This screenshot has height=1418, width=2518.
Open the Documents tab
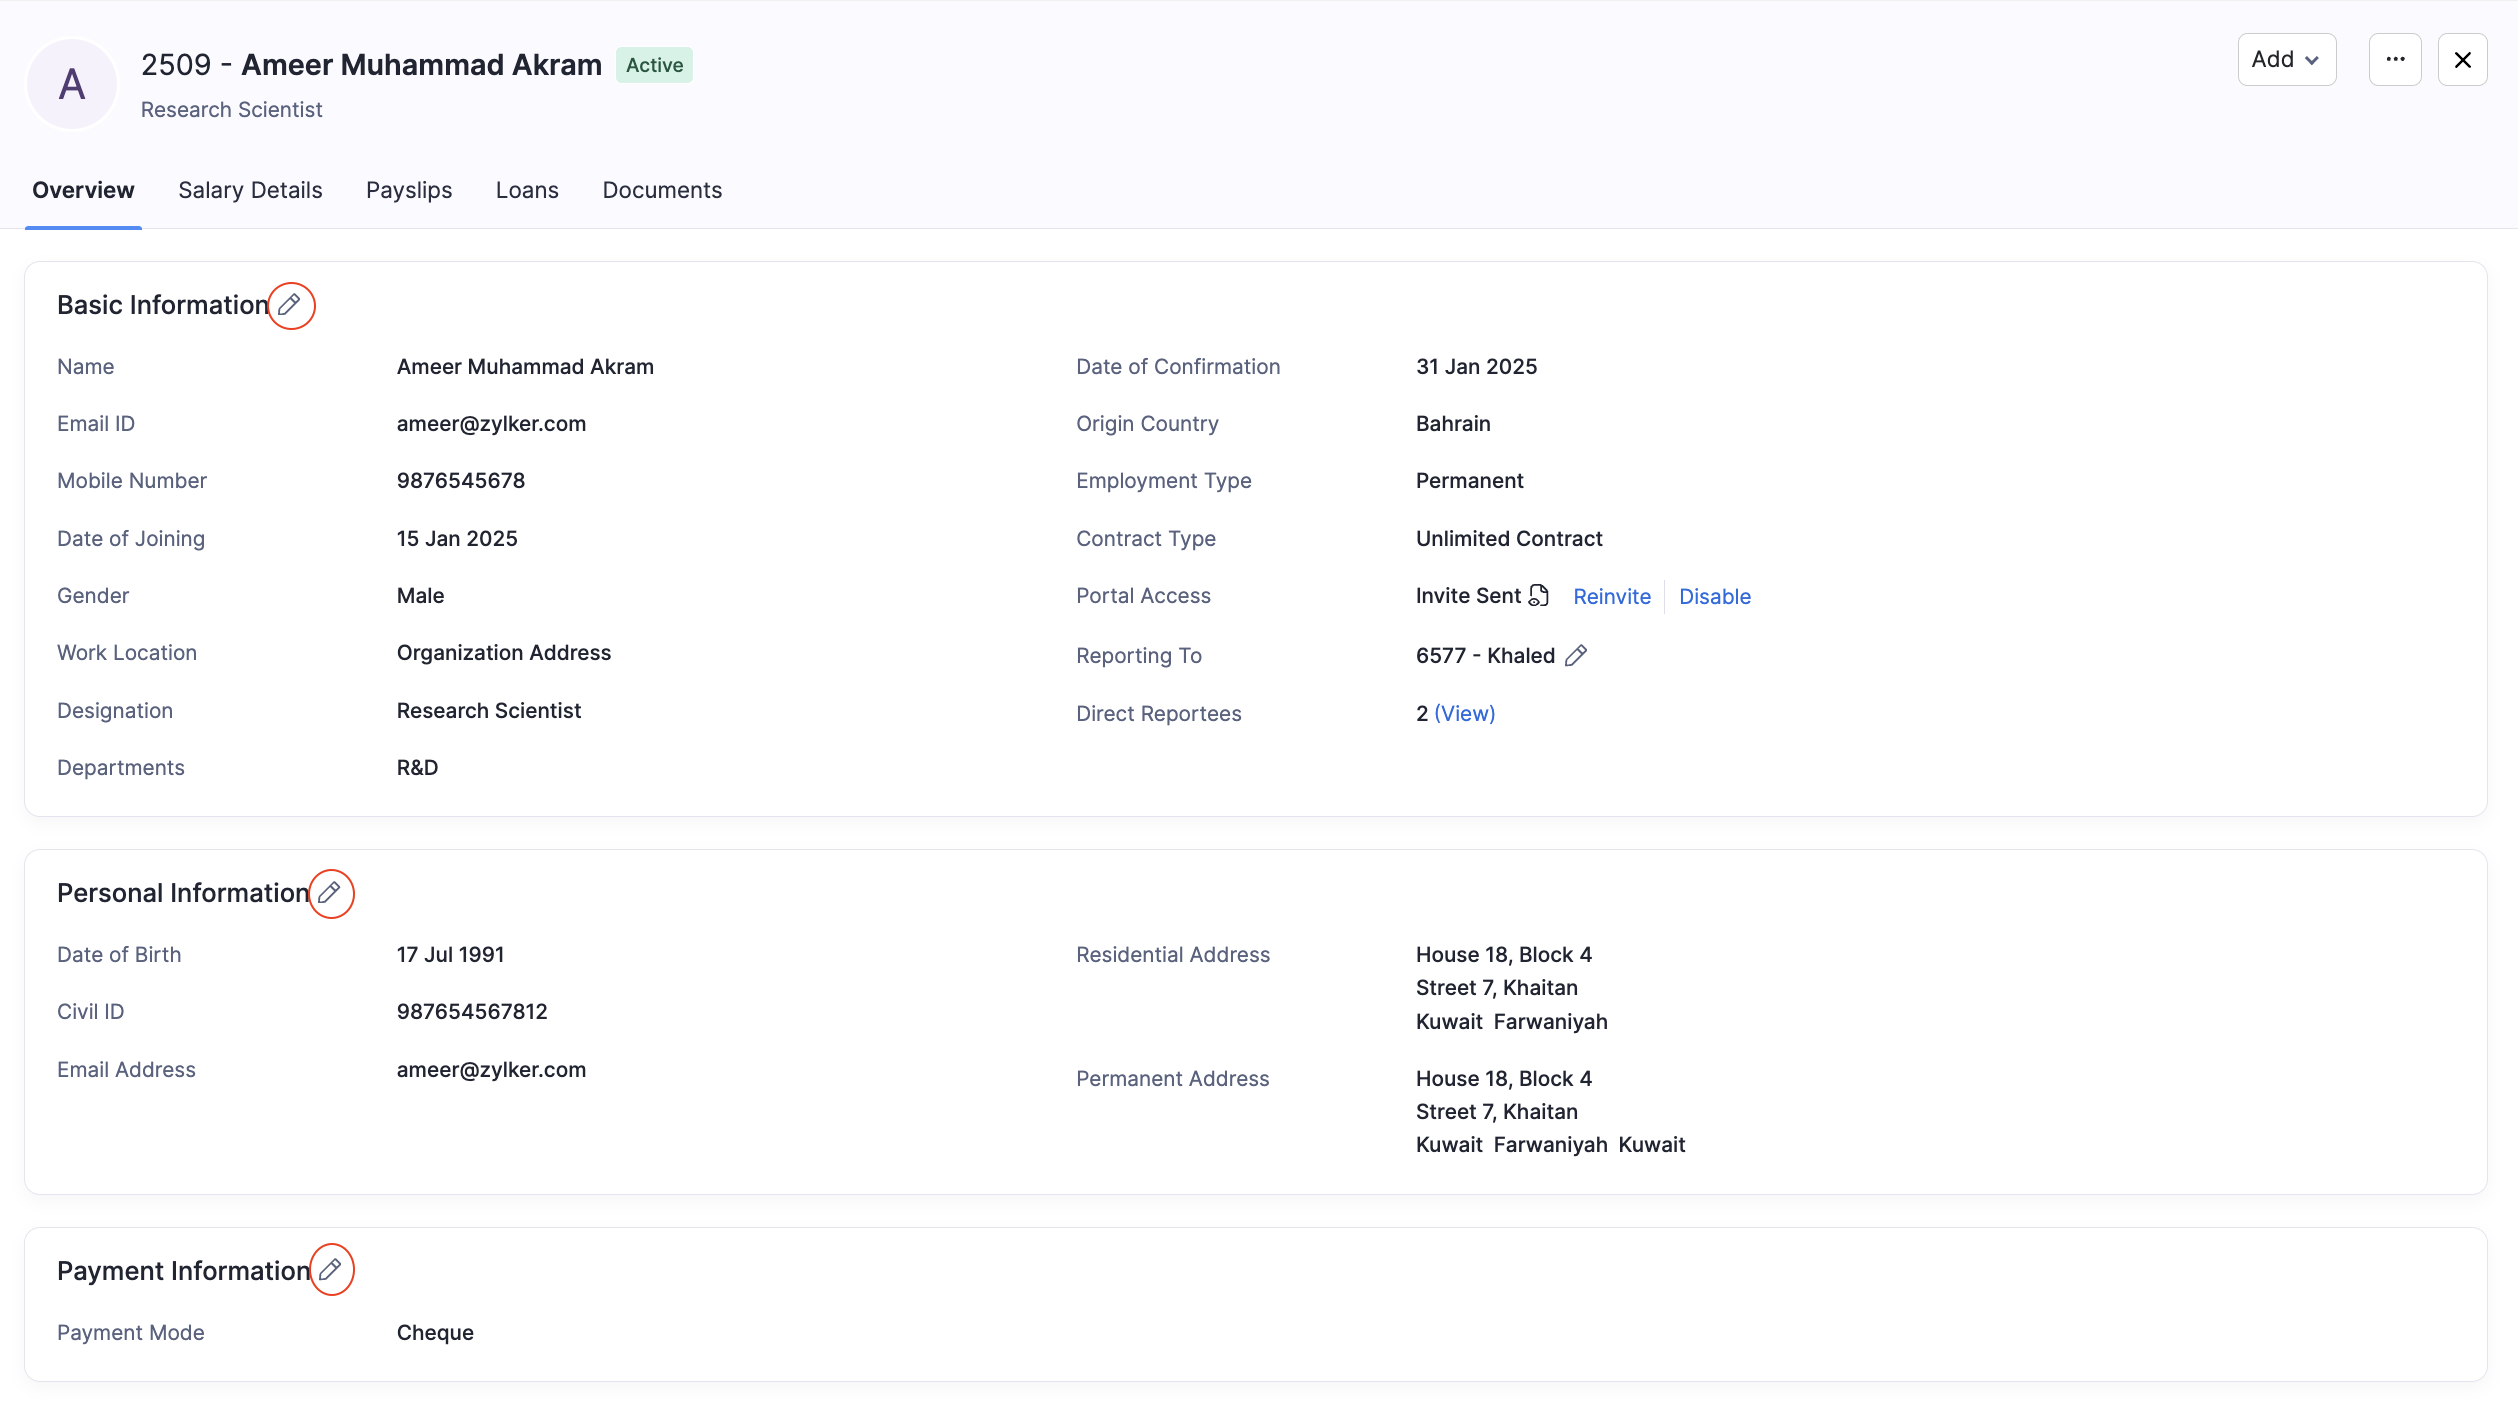(x=662, y=190)
